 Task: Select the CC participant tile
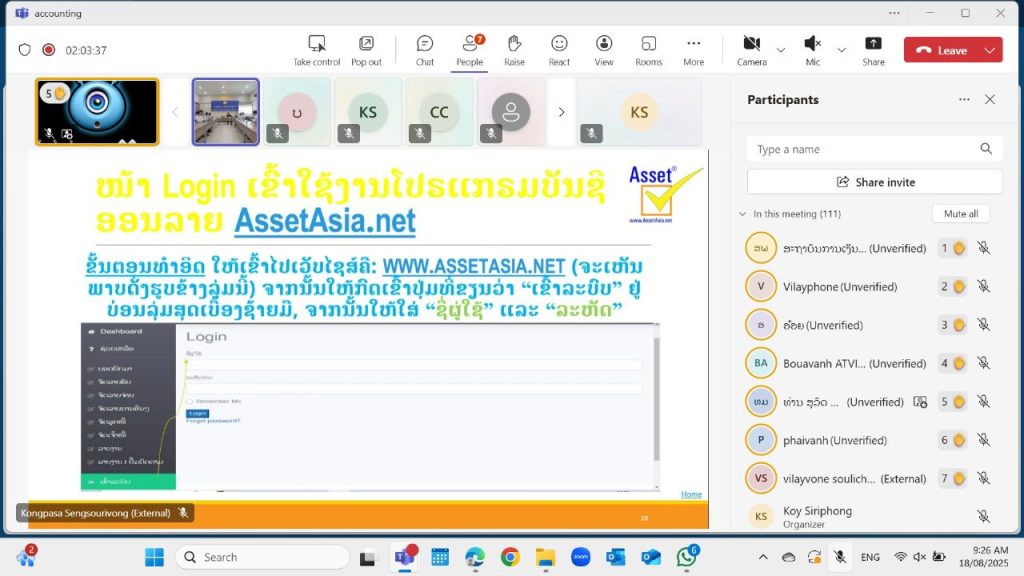click(439, 112)
